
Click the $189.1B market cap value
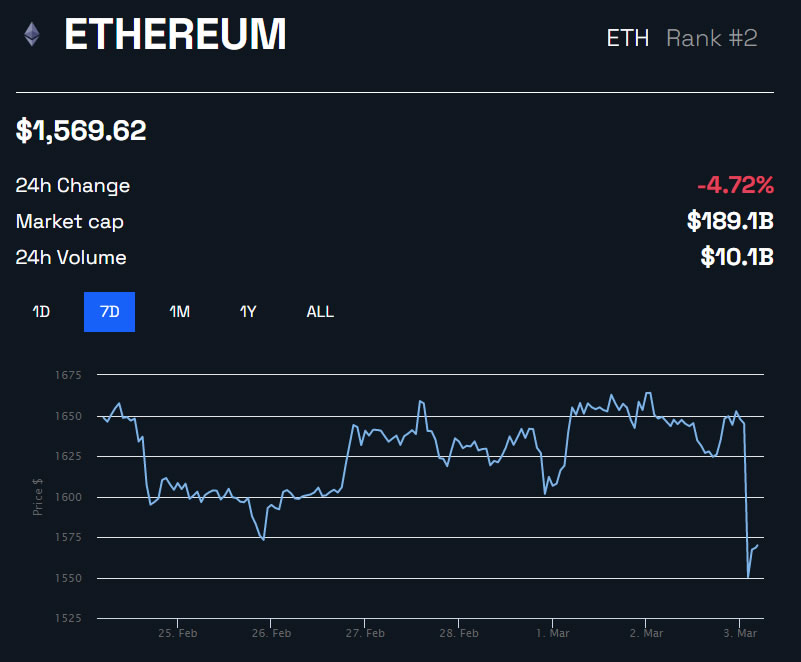[x=730, y=221]
